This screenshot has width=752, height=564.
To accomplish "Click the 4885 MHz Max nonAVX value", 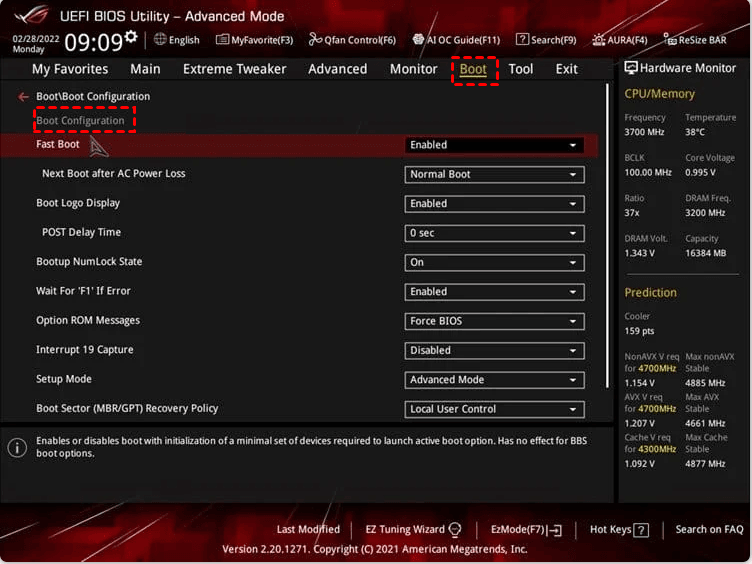I will click(x=705, y=383).
